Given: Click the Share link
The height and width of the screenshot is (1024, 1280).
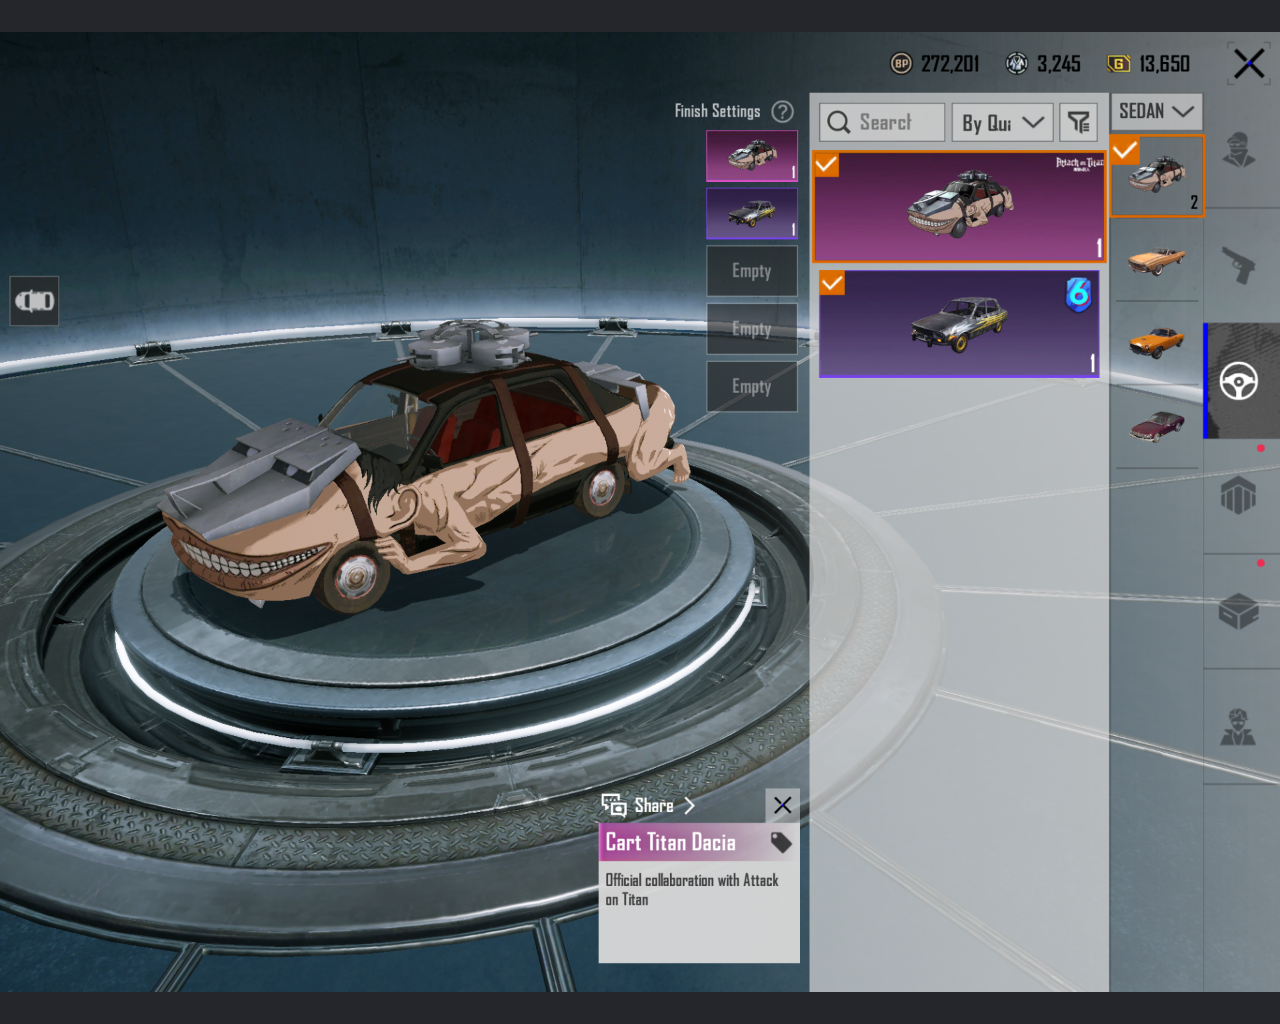Looking at the screenshot, I should 654,805.
